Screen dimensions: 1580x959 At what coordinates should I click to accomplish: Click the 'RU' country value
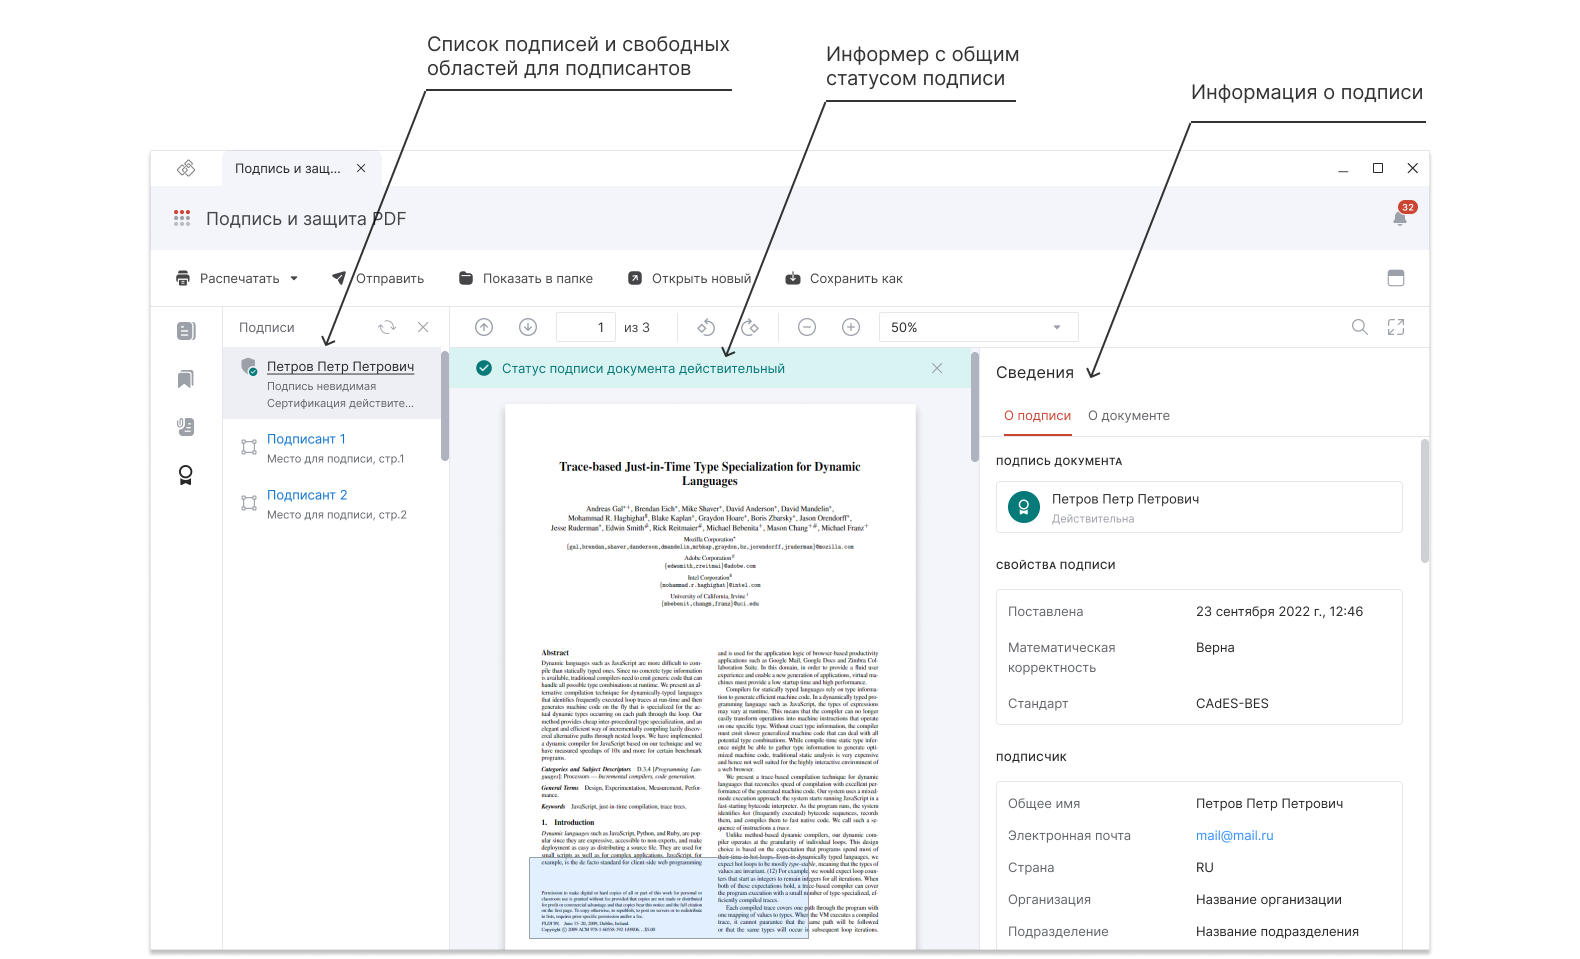click(1204, 867)
